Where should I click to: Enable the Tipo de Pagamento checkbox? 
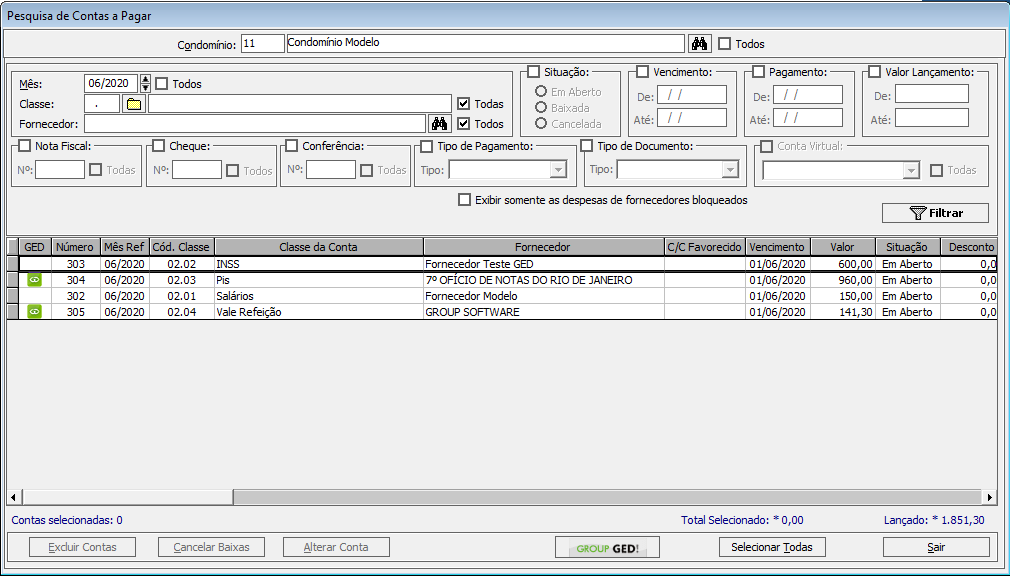coord(426,146)
